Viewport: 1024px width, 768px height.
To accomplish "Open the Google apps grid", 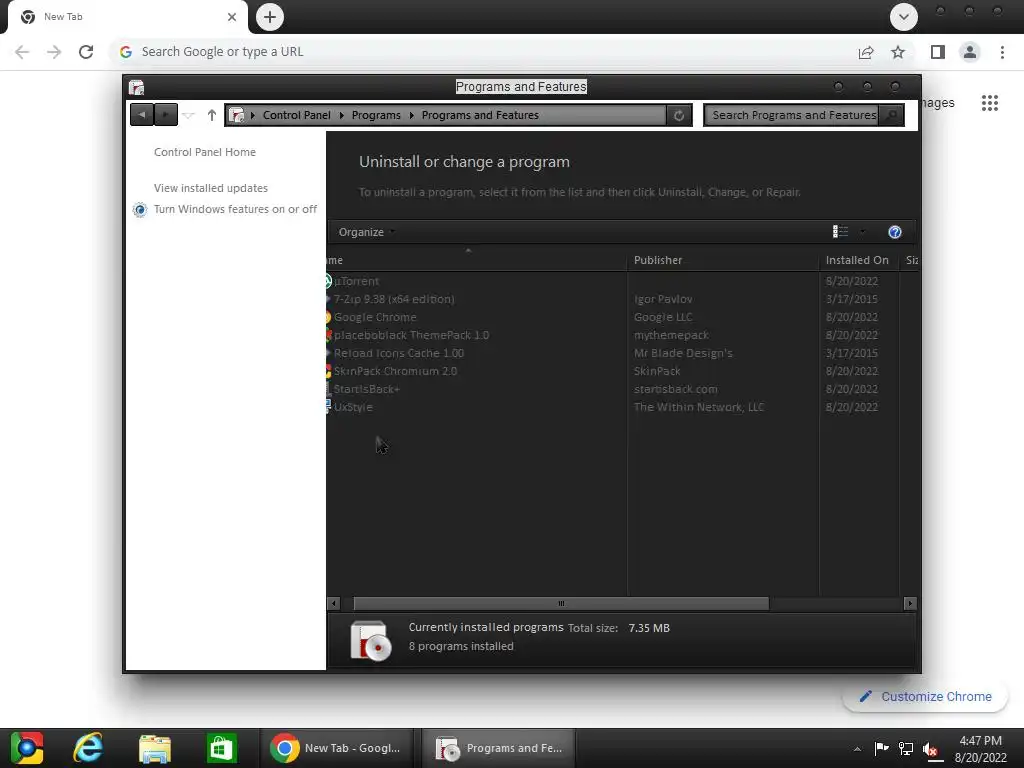I will pyautogui.click(x=990, y=103).
